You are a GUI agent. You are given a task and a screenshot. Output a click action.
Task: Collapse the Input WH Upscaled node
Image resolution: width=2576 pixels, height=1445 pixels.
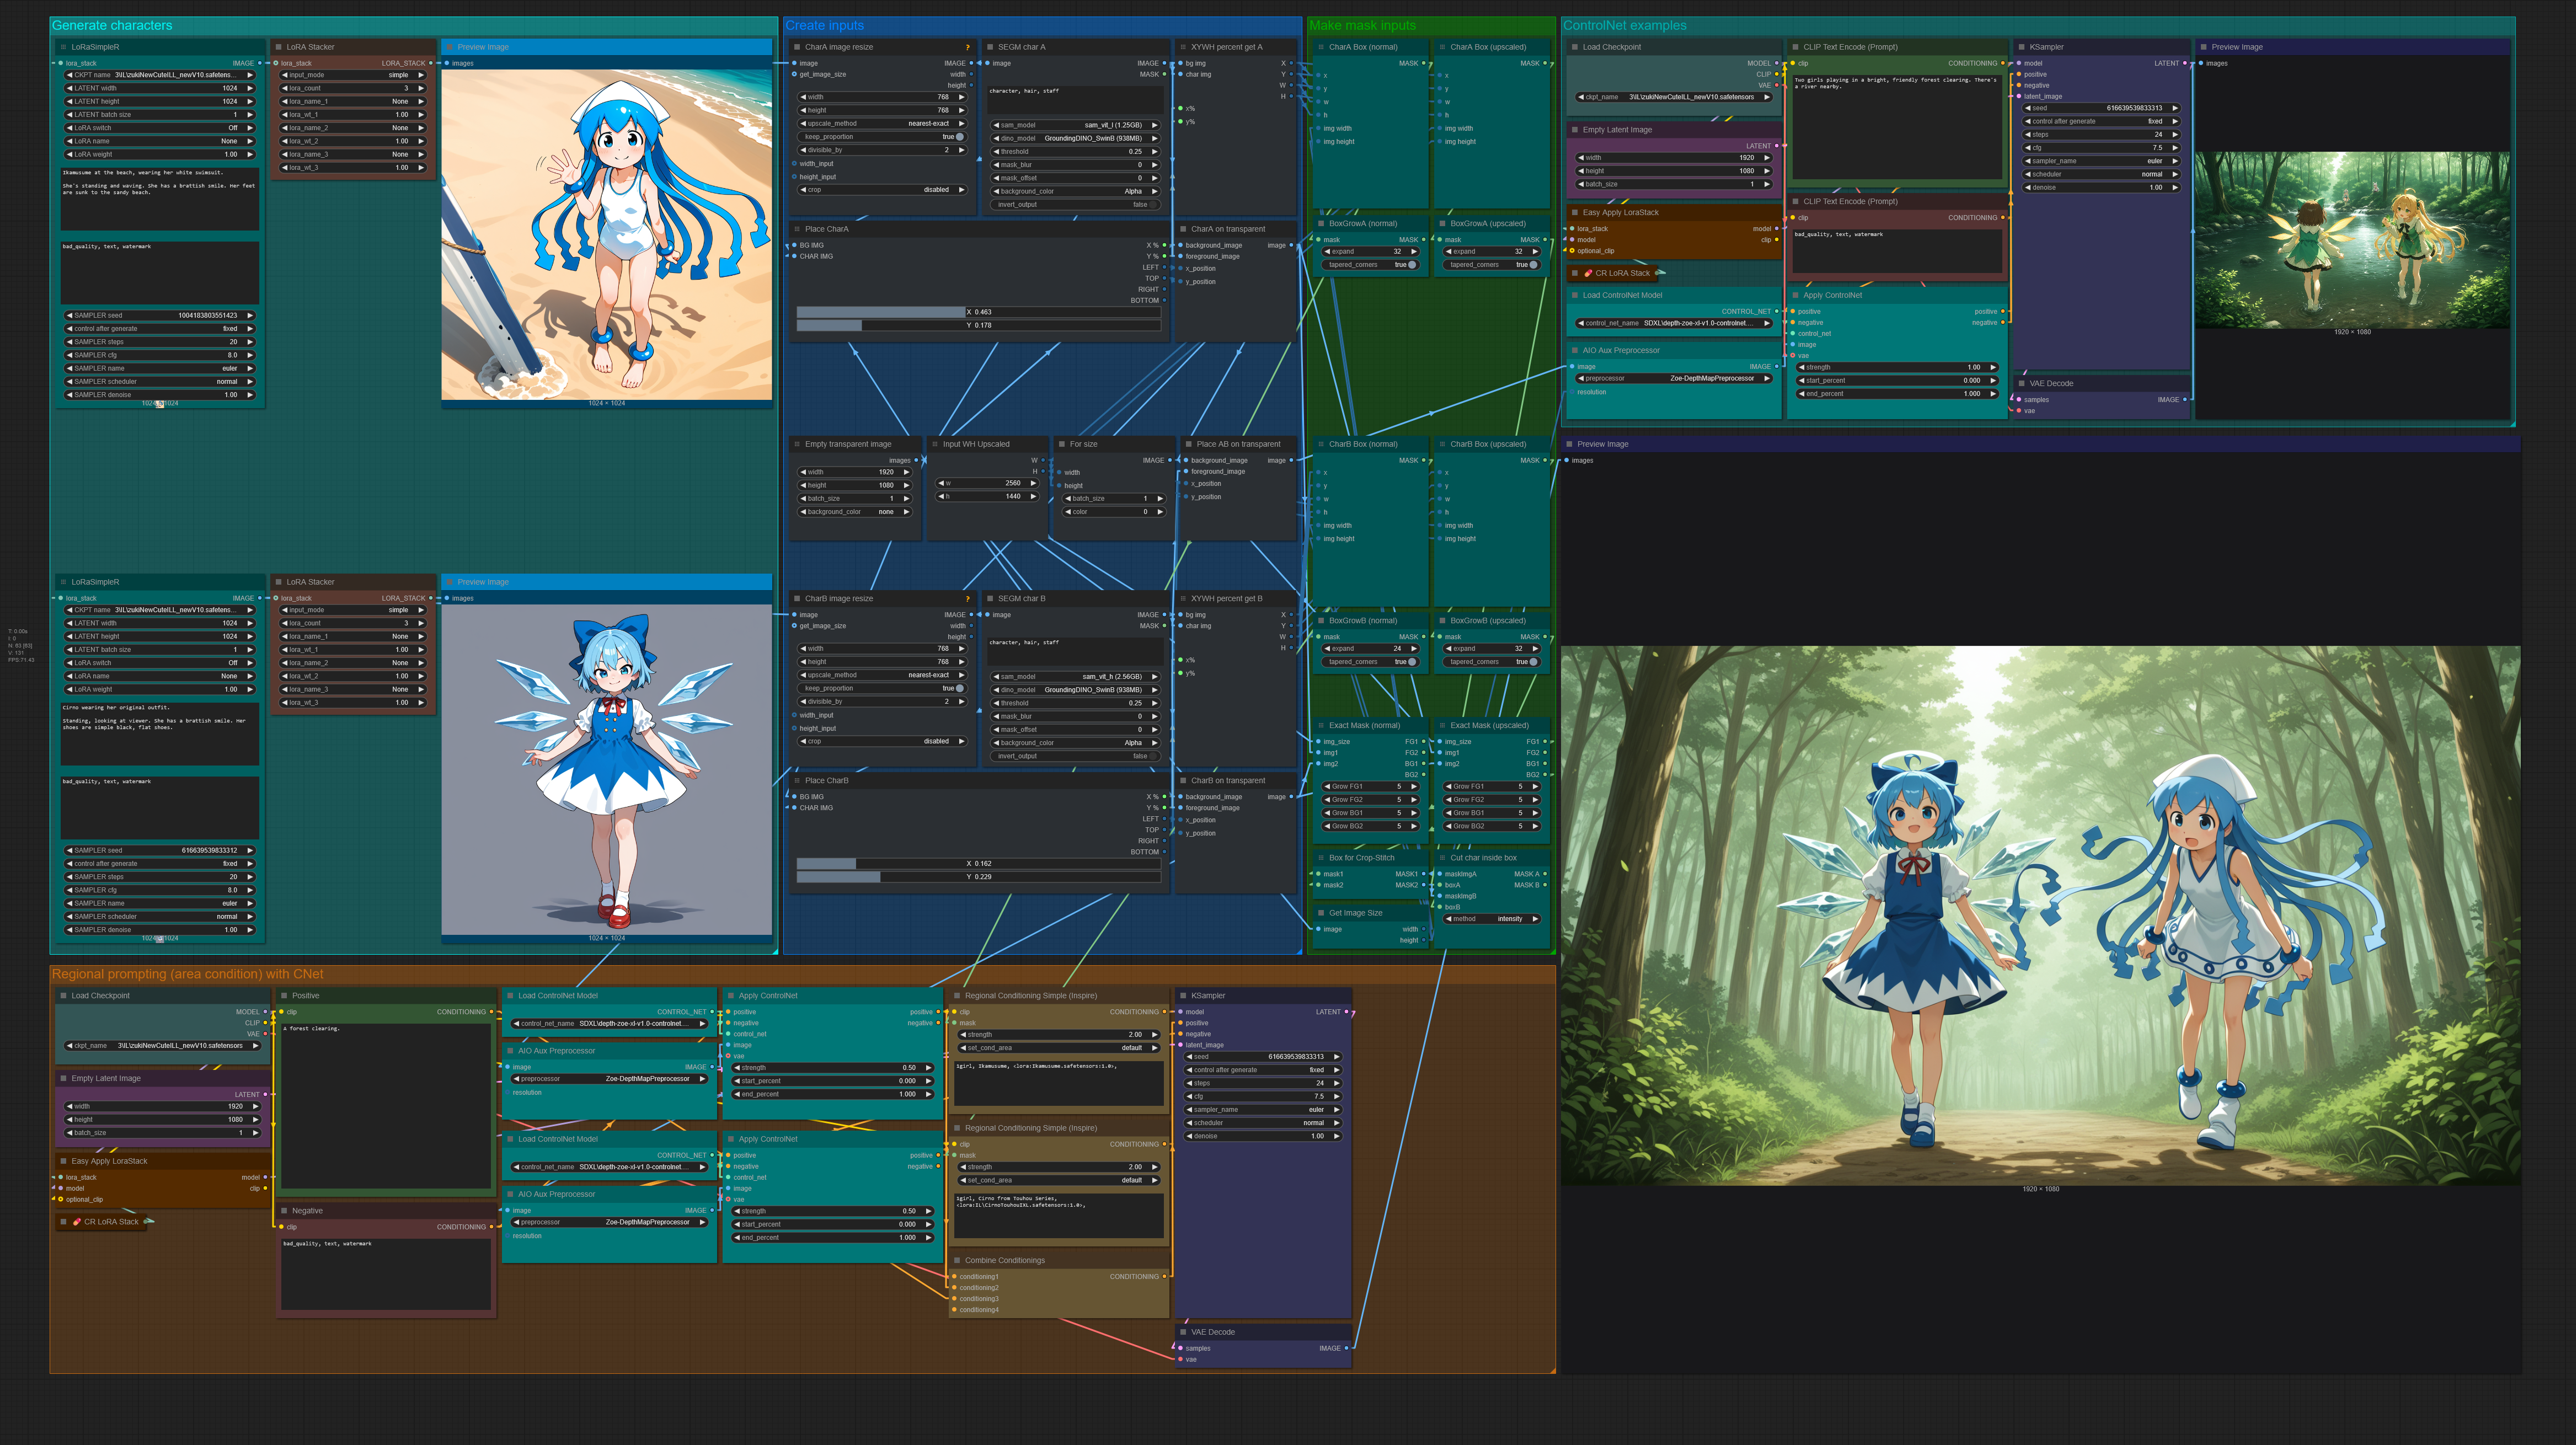click(x=934, y=444)
